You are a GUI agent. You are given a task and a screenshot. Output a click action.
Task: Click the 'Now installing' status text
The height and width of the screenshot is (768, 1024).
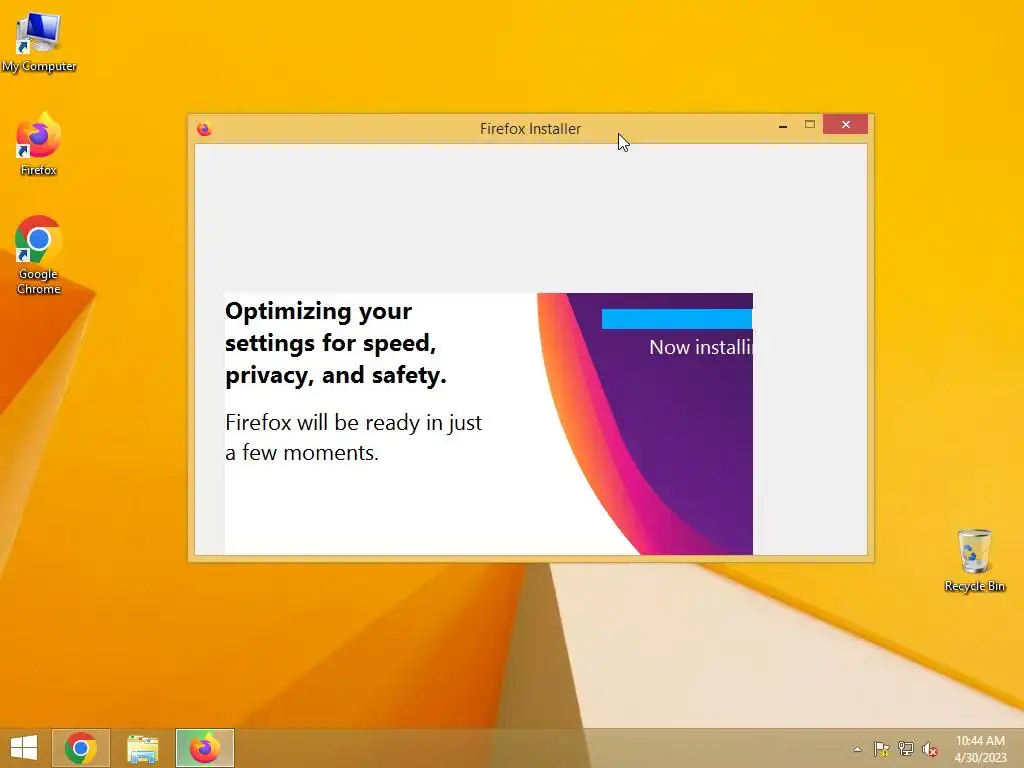point(701,347)
